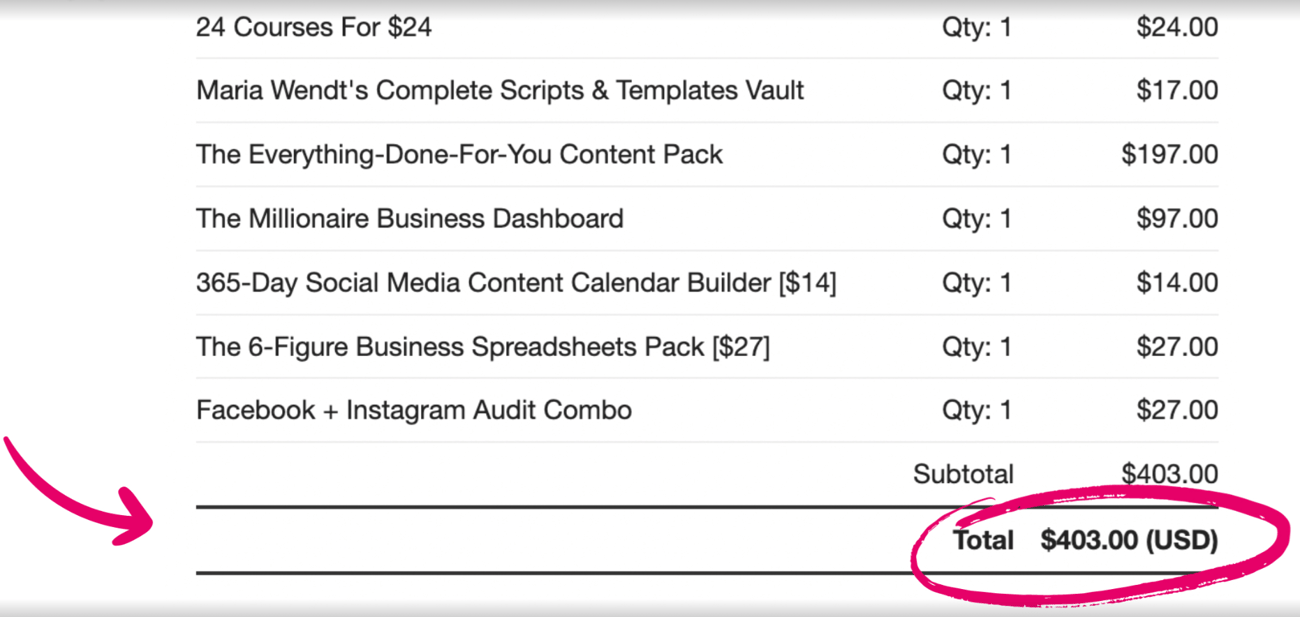This screenshot has width=1300, height=617.
Task: Click the Subtotal label
Action: pyautogui.click(x=963, y=474)
